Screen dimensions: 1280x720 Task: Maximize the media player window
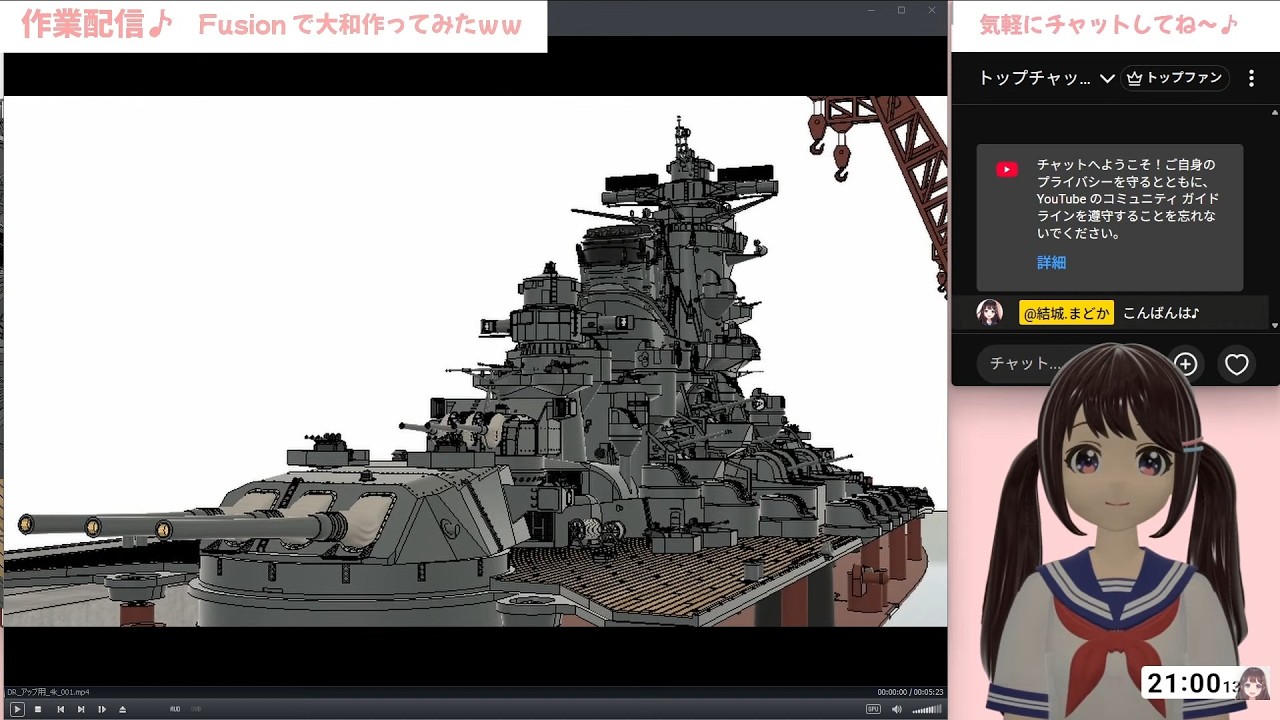pyautogui.click(x=901, y=10)
